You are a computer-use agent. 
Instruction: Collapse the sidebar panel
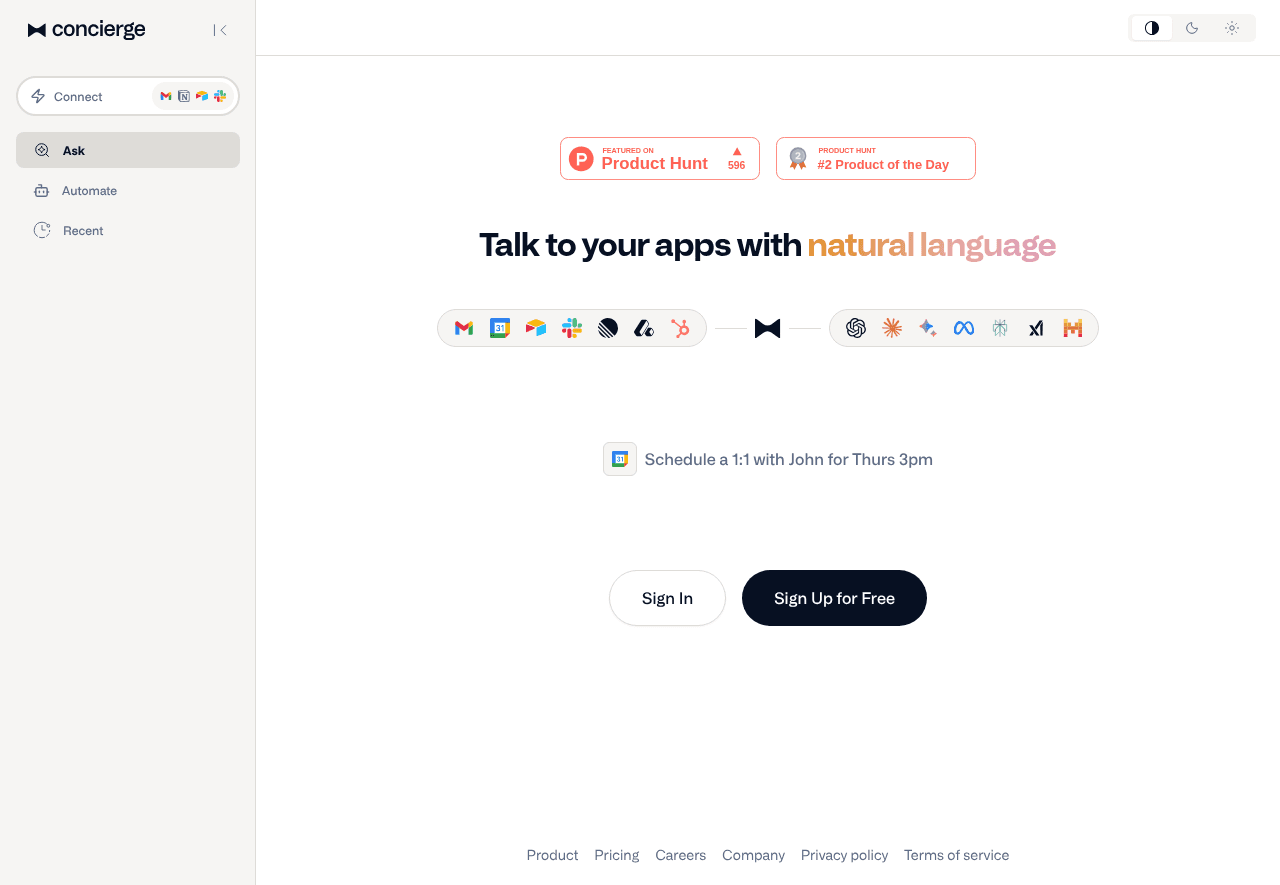tap(220, 30)
